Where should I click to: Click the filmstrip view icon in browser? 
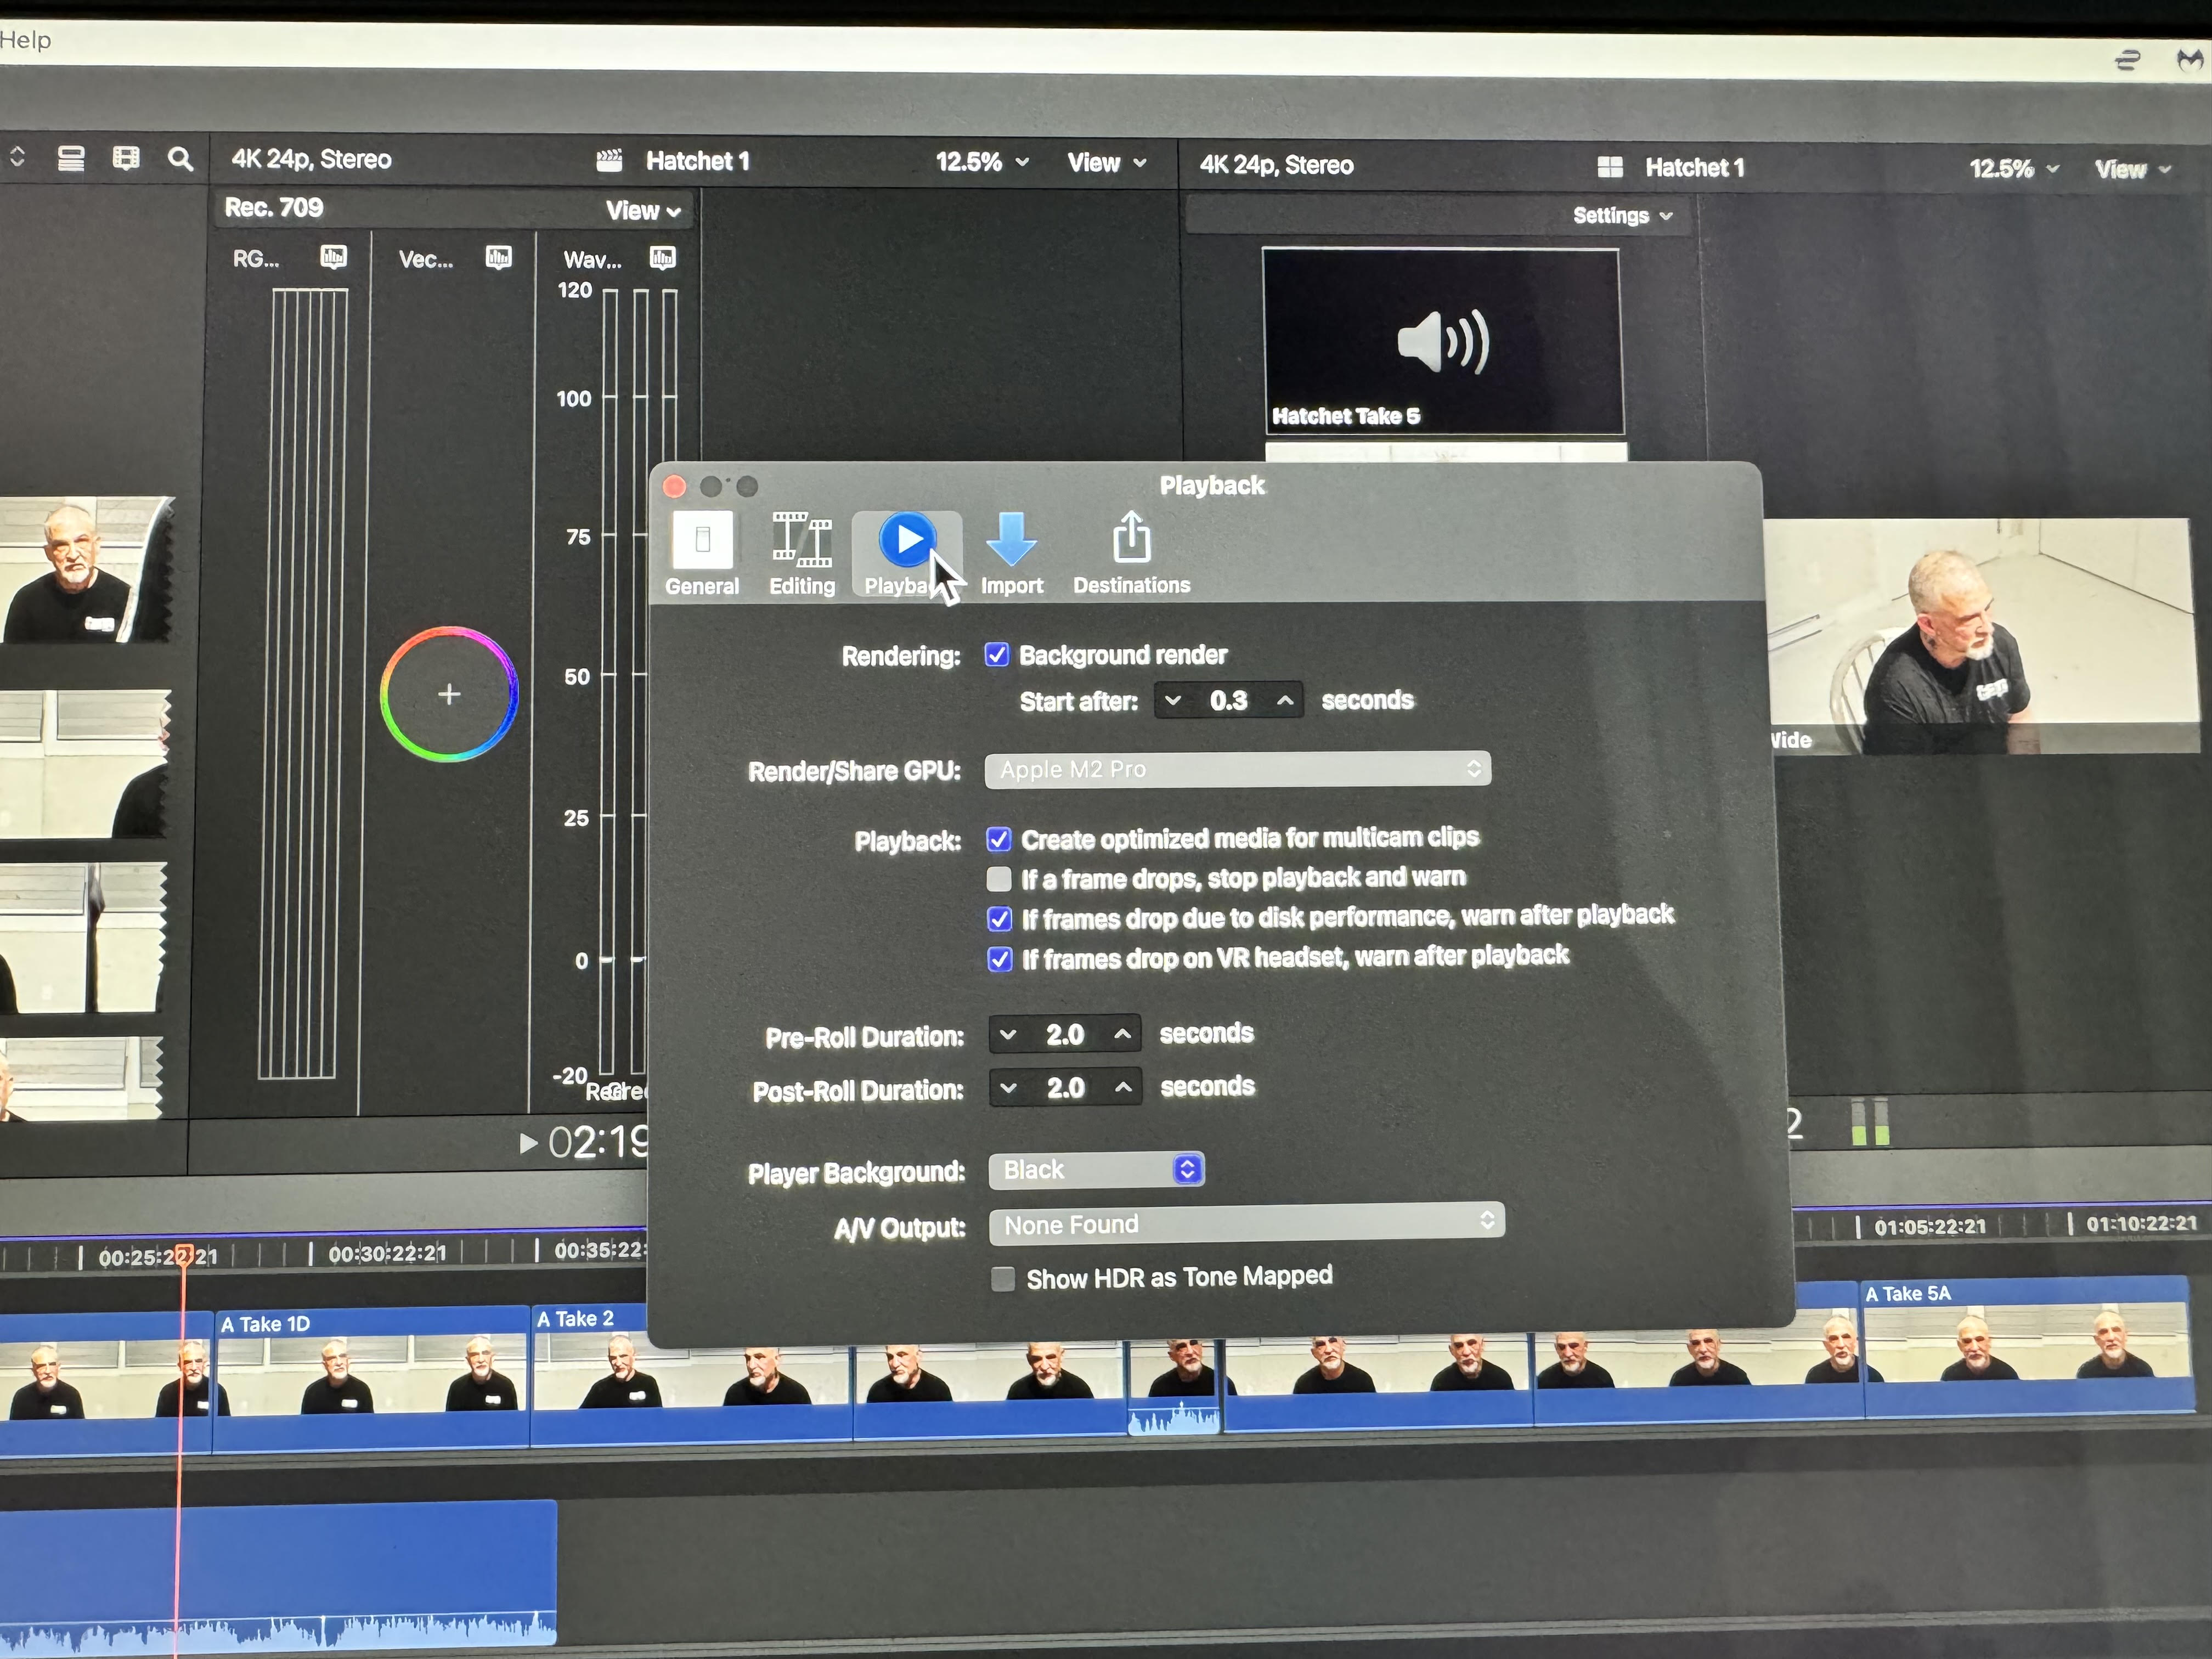pos(126,158)
